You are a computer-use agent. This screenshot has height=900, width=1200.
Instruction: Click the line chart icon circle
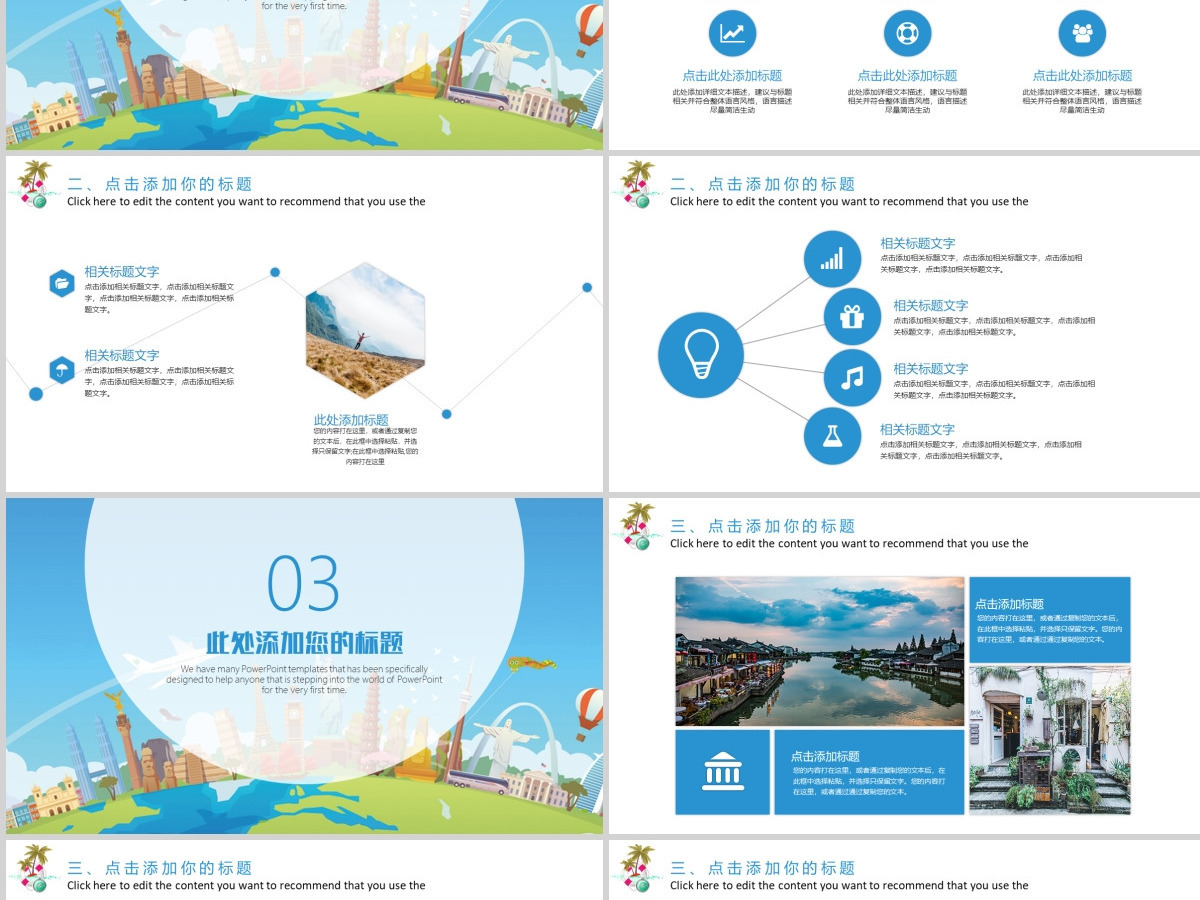coord(733,33)
